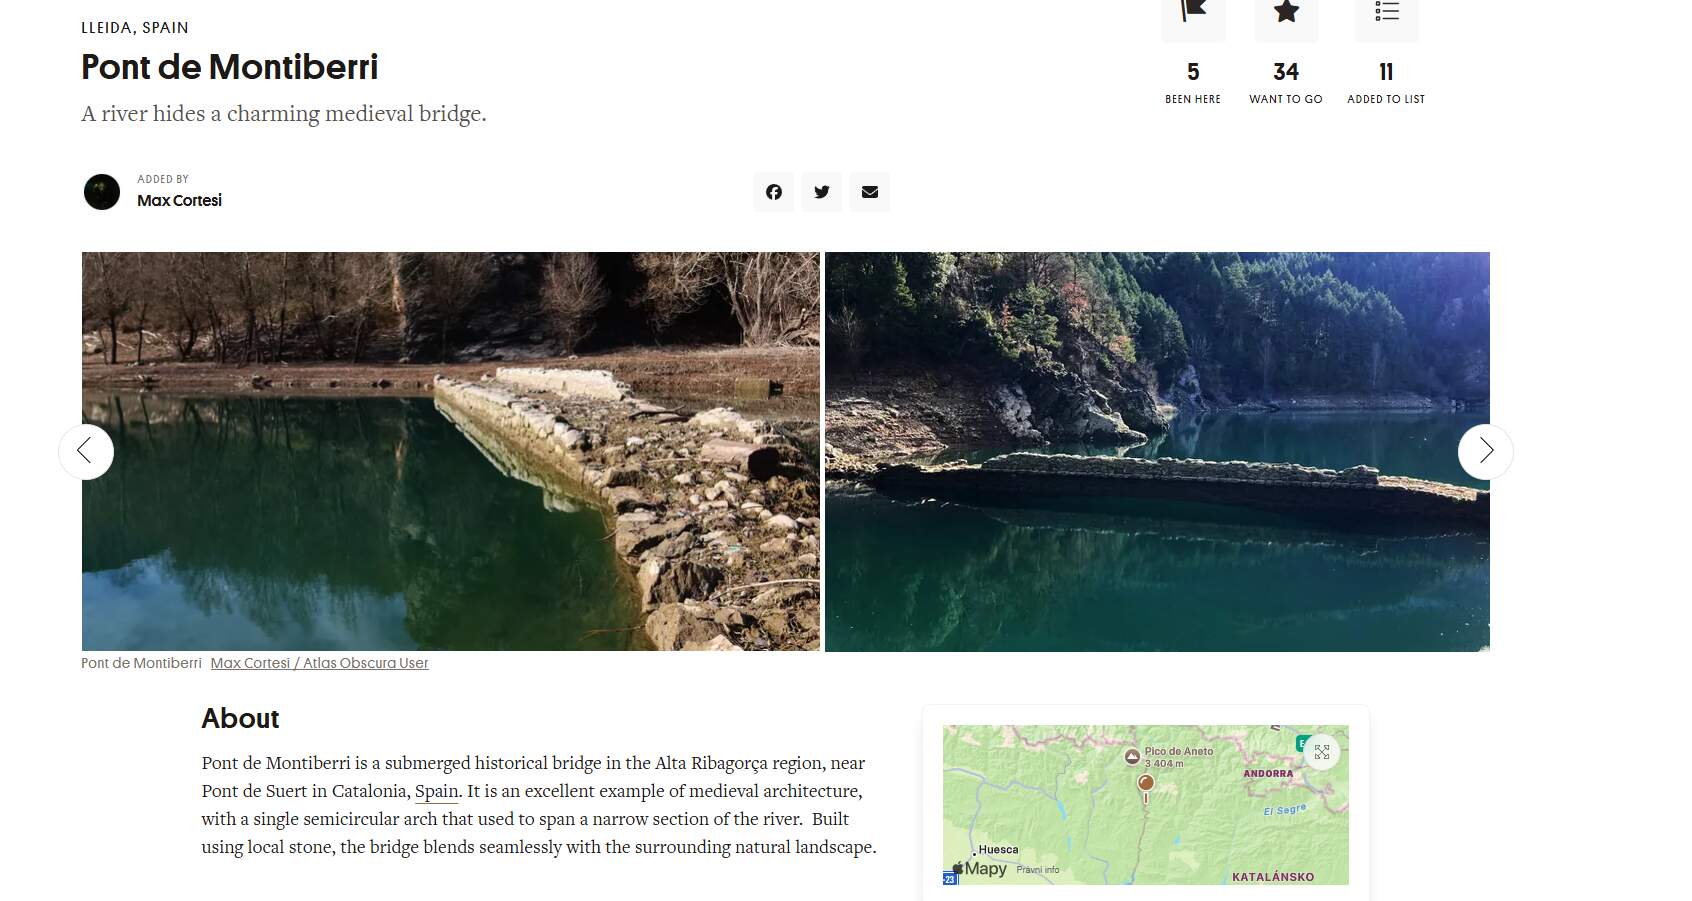
Task: Click the Lleida, Spain location label
Action: pyautogui.click(x=135, y=28)
